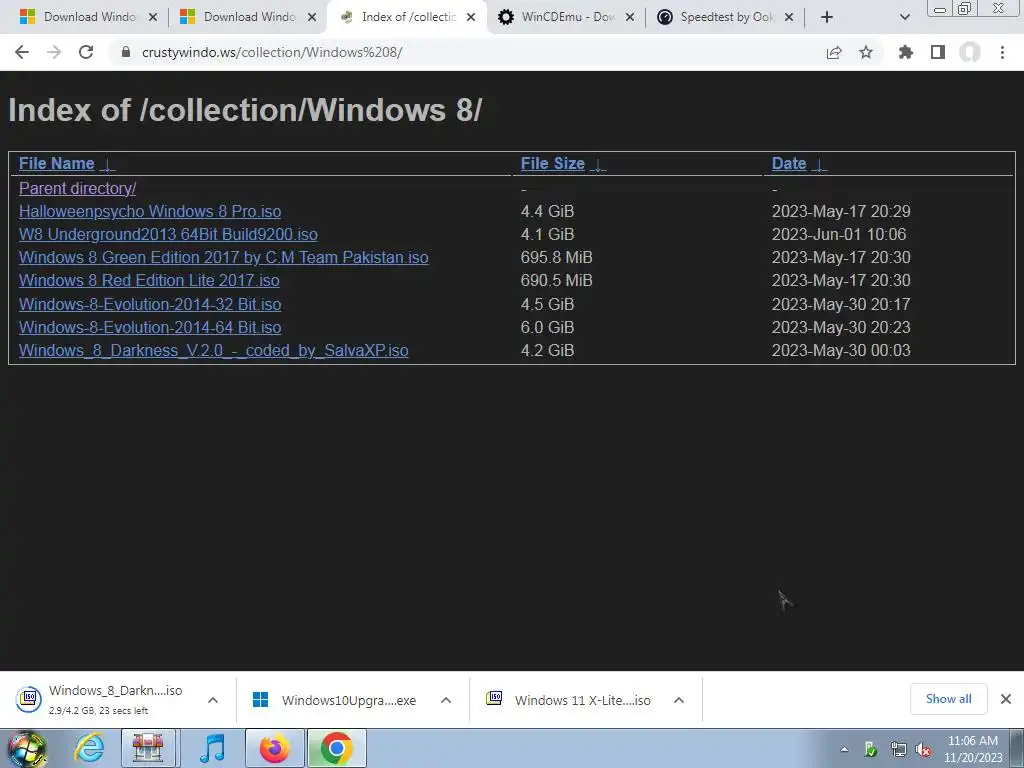The image size is (1024, 768).
Task: Open the Parent directory link
Action: (x=78, y=188)
